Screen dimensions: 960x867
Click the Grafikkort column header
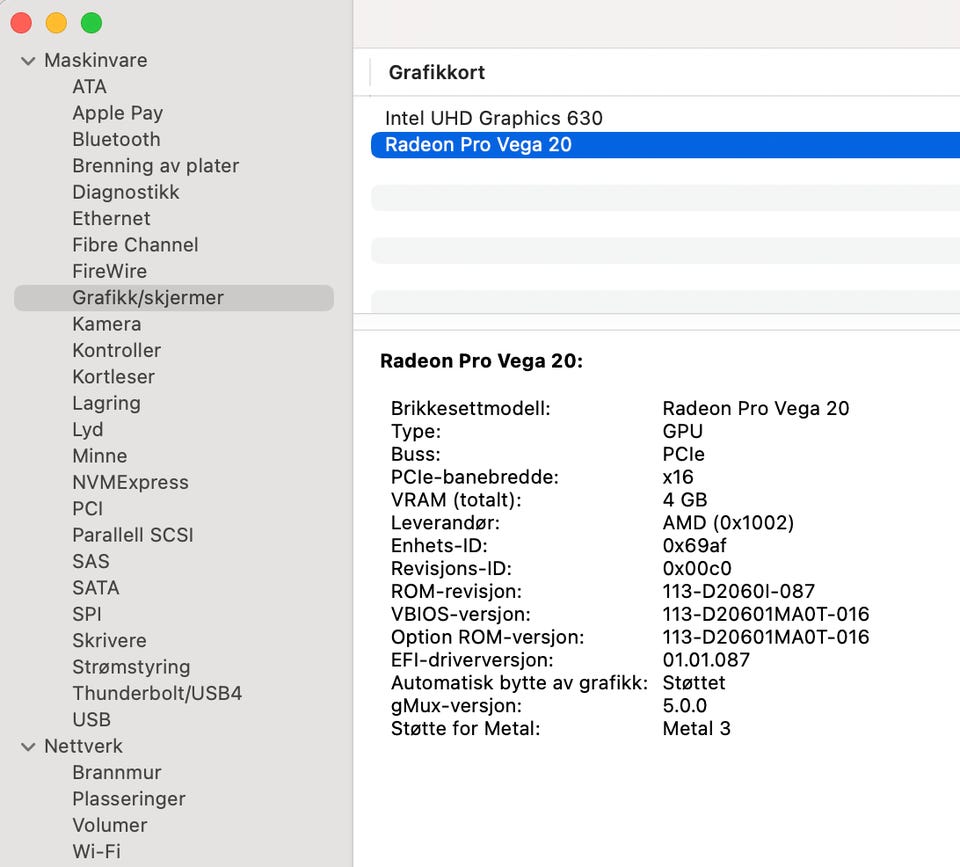437,73
